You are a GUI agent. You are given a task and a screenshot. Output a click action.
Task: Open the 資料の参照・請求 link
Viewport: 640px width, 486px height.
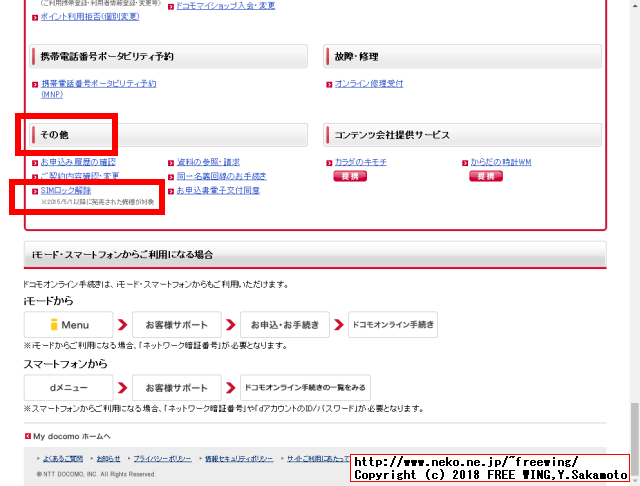click(208, 162)
